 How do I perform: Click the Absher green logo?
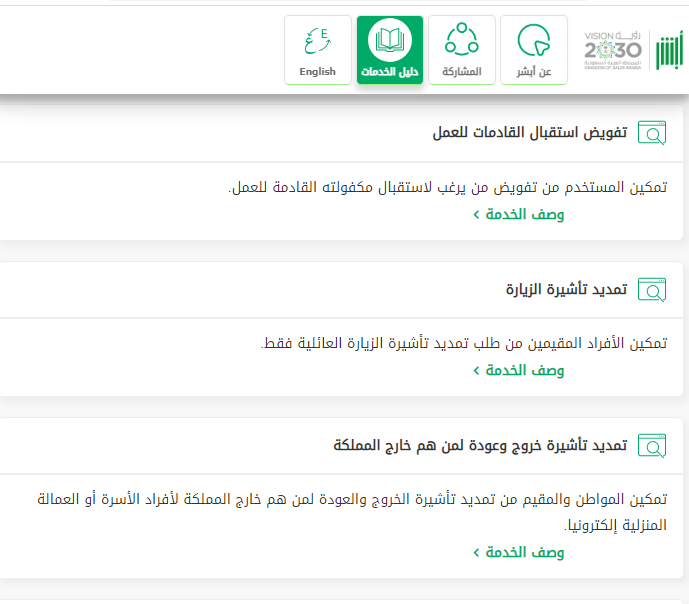(668, 49)
